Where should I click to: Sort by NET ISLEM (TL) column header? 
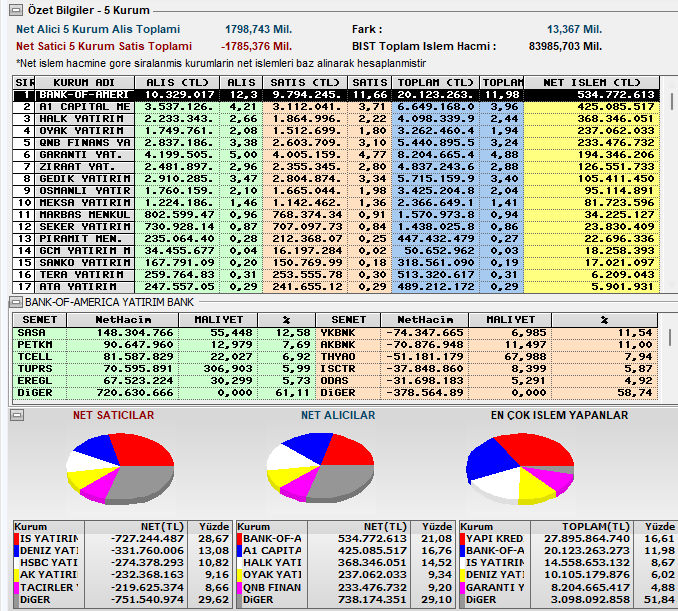(592, 83)
